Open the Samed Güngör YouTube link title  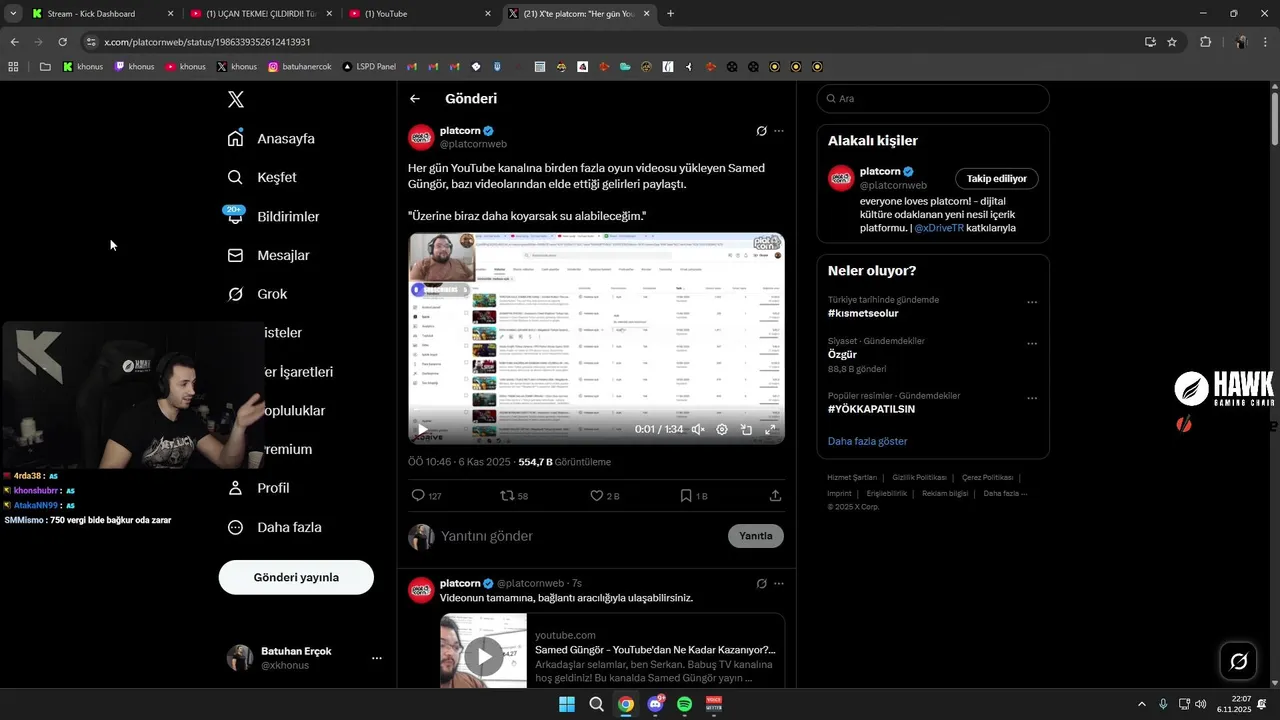[x=655, y=650]
